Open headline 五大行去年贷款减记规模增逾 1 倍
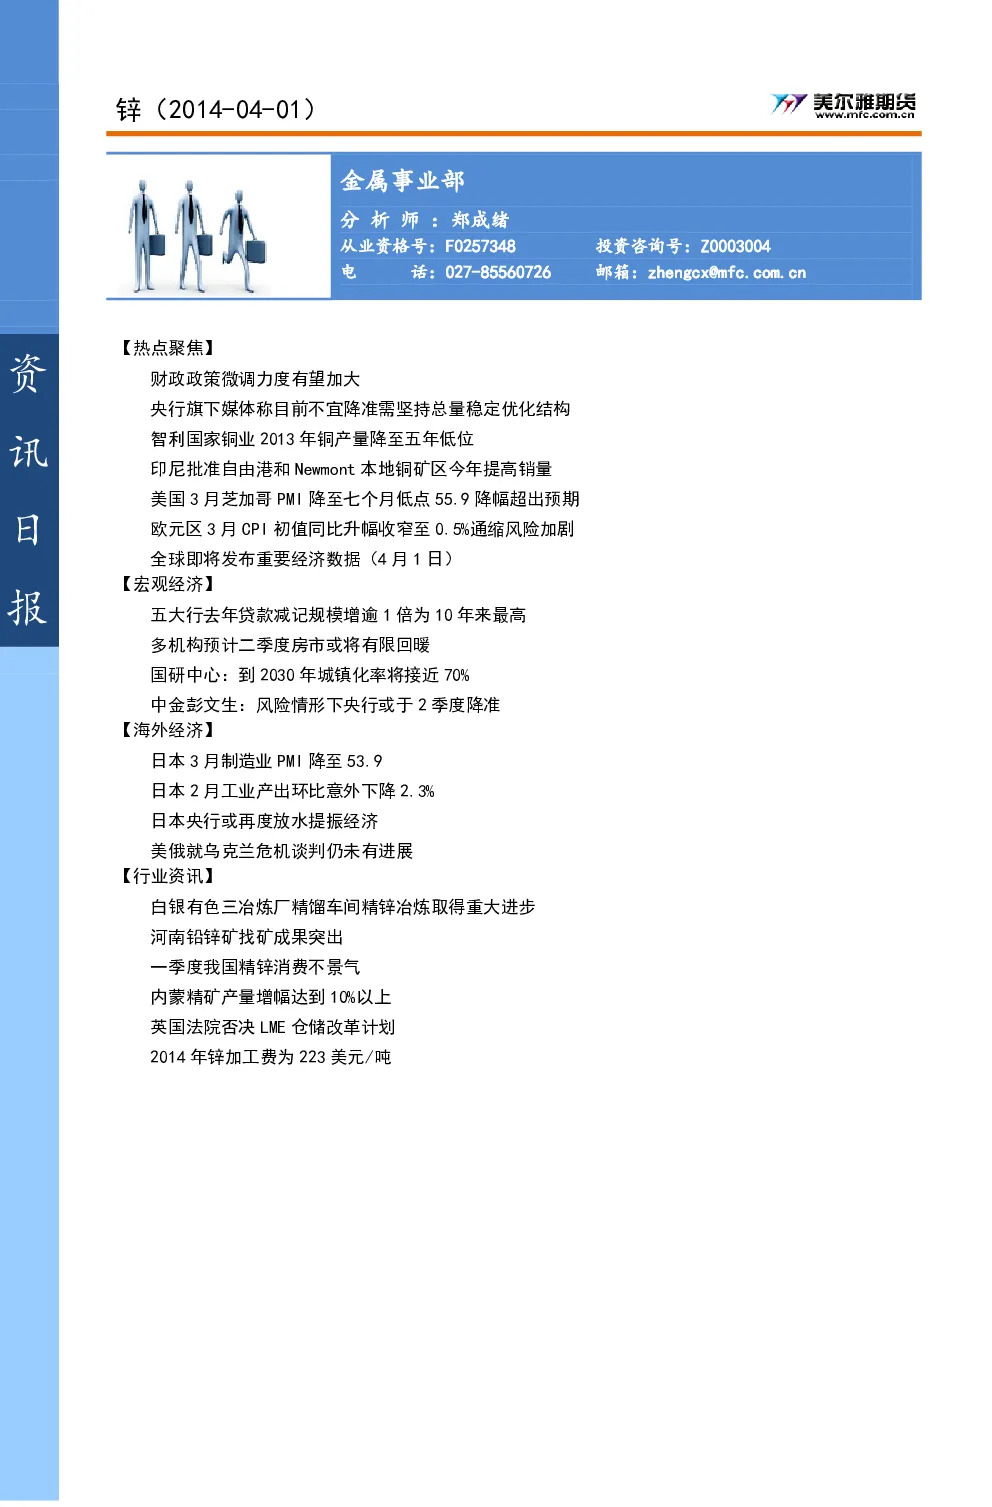The width and height of the screenshot is (992, 1507). tap(338, 615)
